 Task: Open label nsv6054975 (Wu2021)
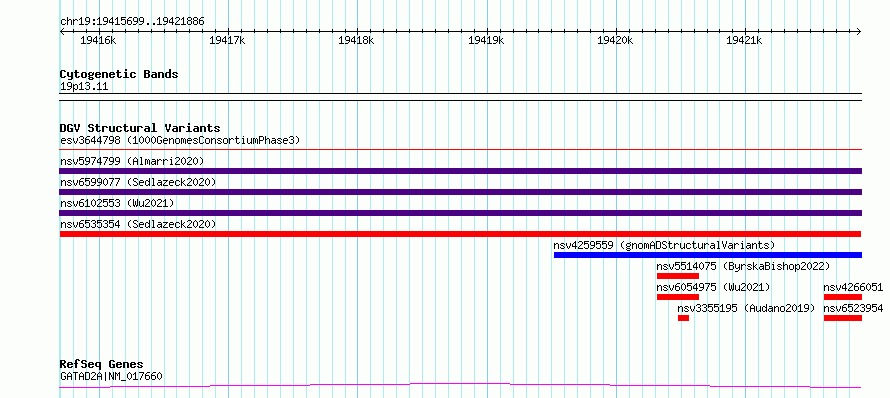pos(713,287)
